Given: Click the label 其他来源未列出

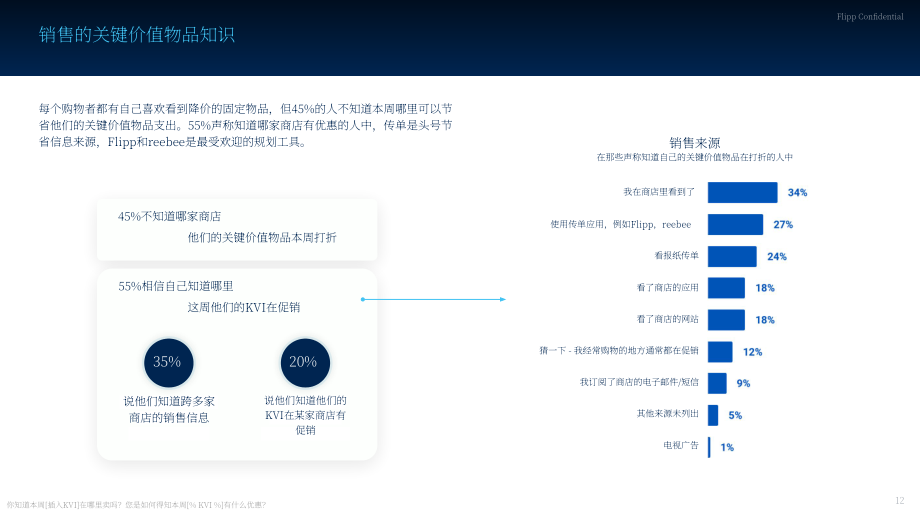Looking at the screenshot, I should point(668,414).
